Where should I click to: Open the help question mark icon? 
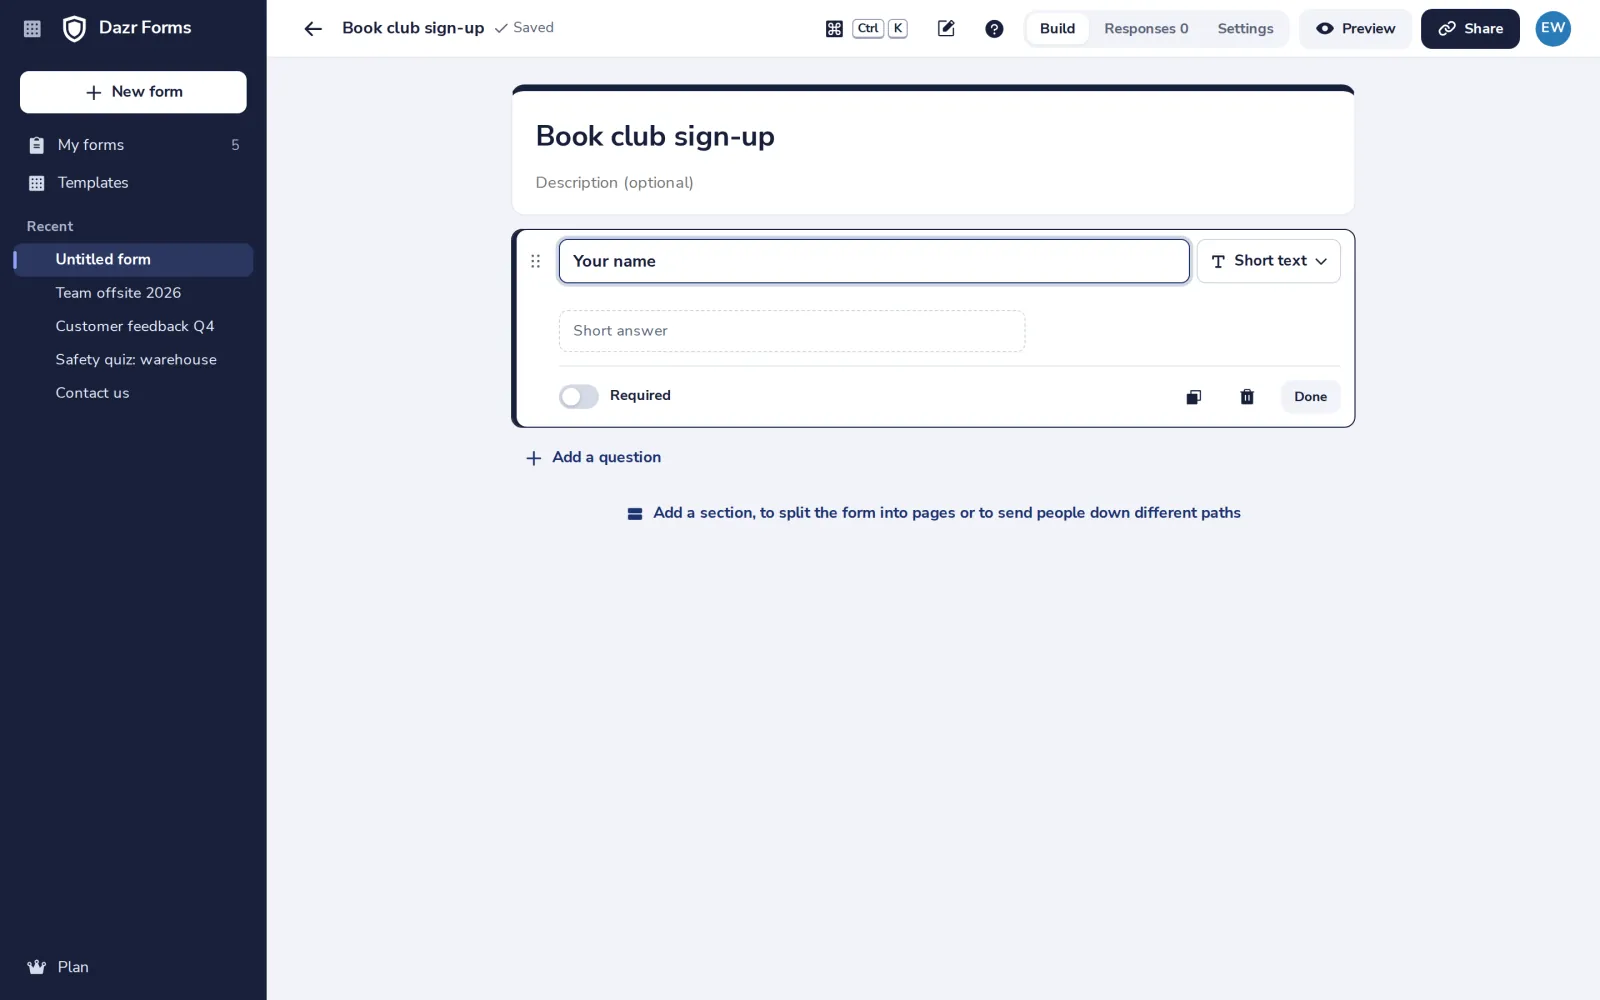click(x=994, y=29)
